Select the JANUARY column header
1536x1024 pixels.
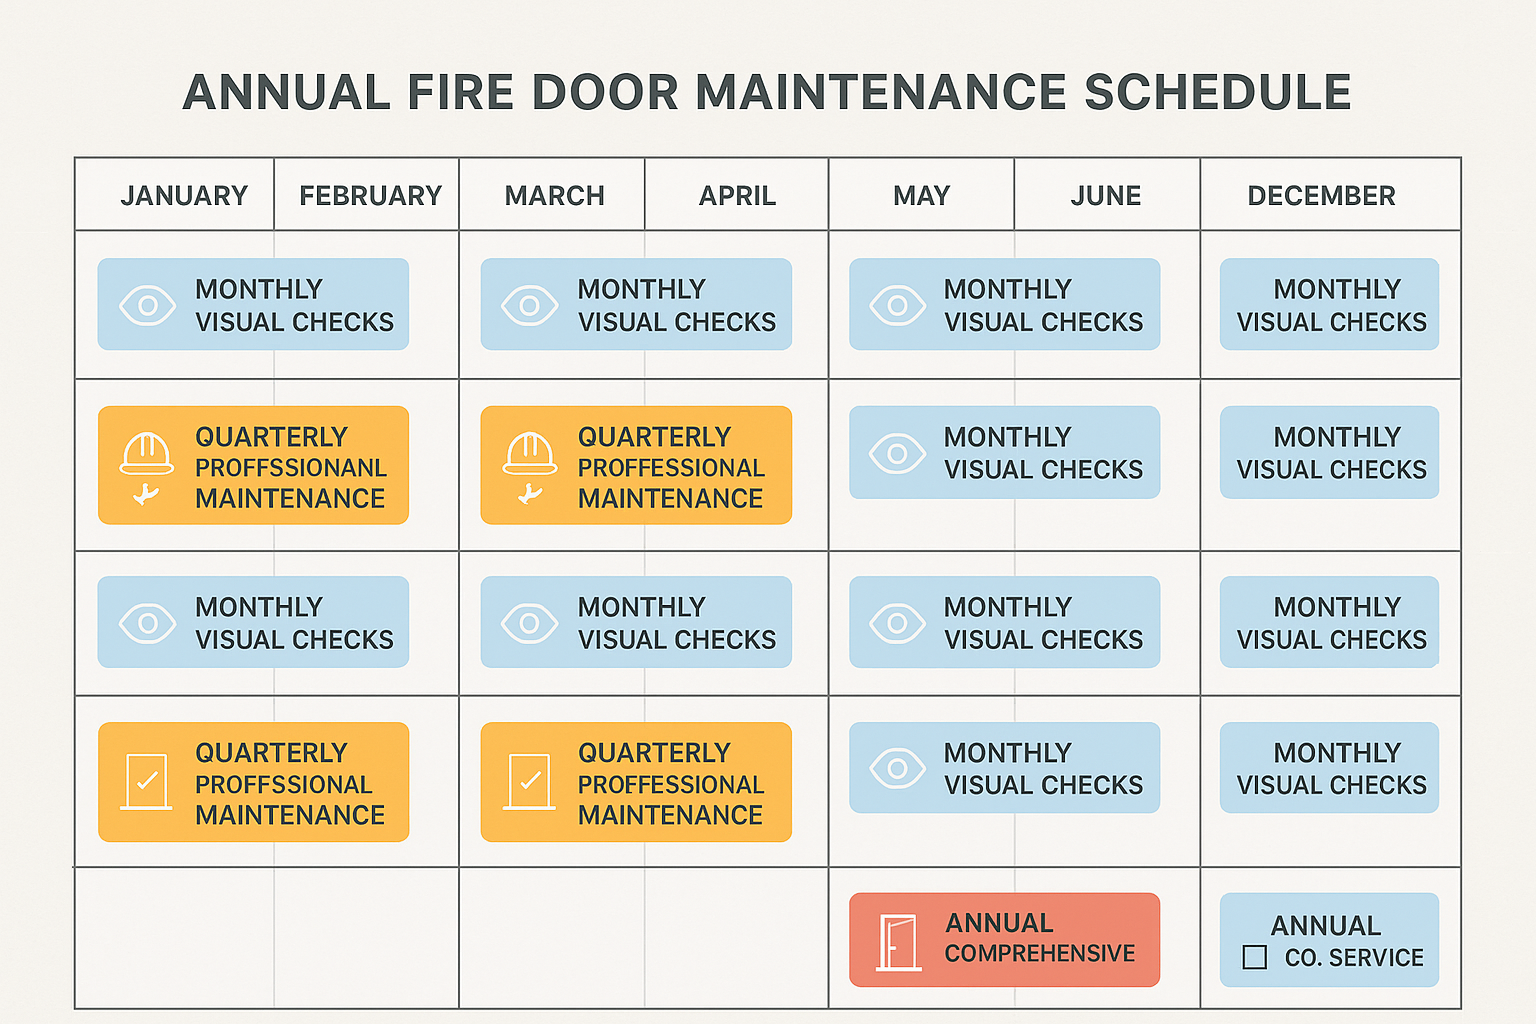point(184,195)
